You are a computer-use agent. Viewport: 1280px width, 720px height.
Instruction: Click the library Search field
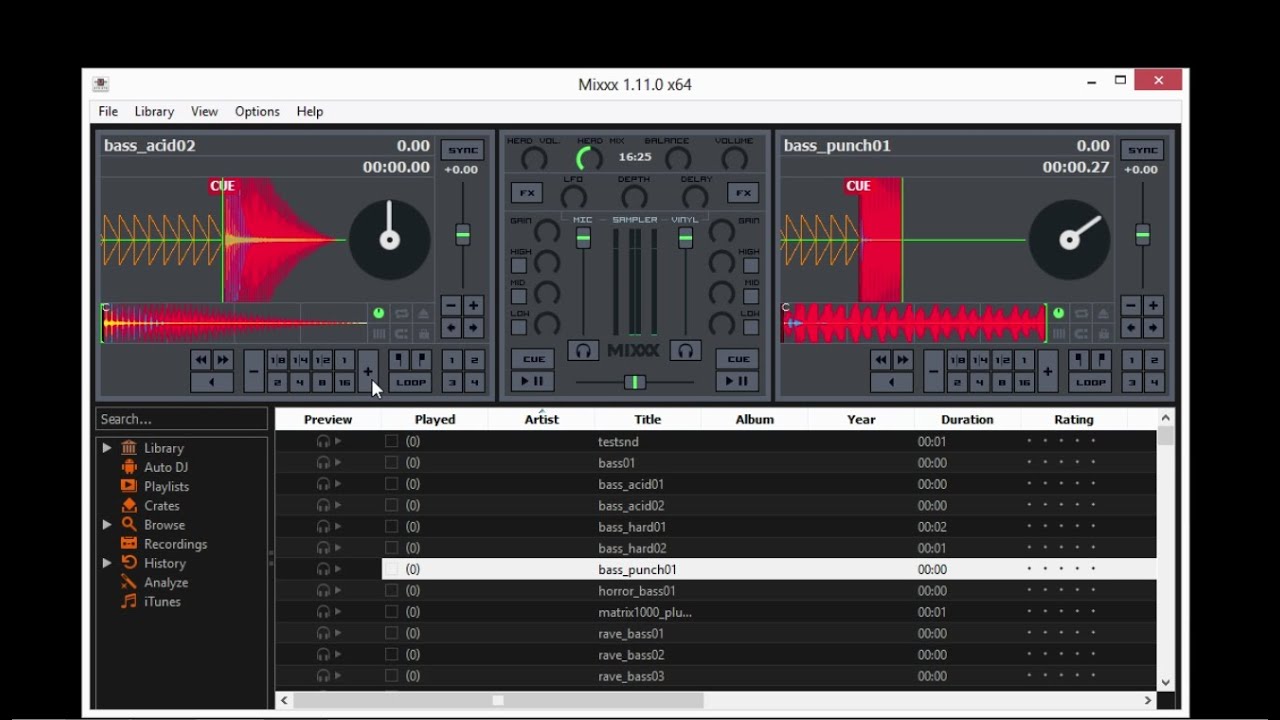182,419
